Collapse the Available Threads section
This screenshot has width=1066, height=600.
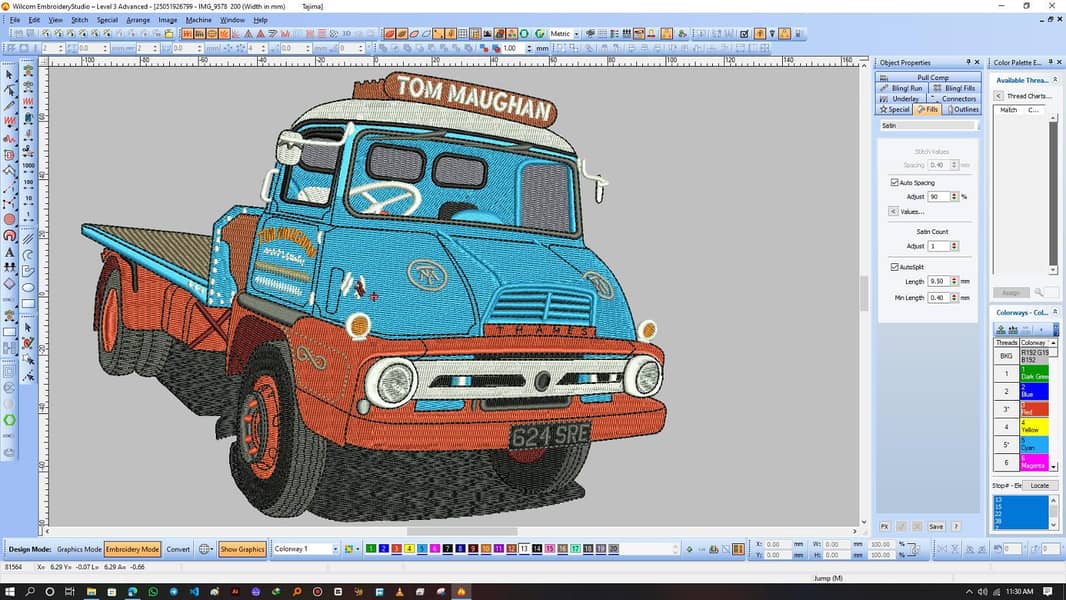tap(1055, 80)
